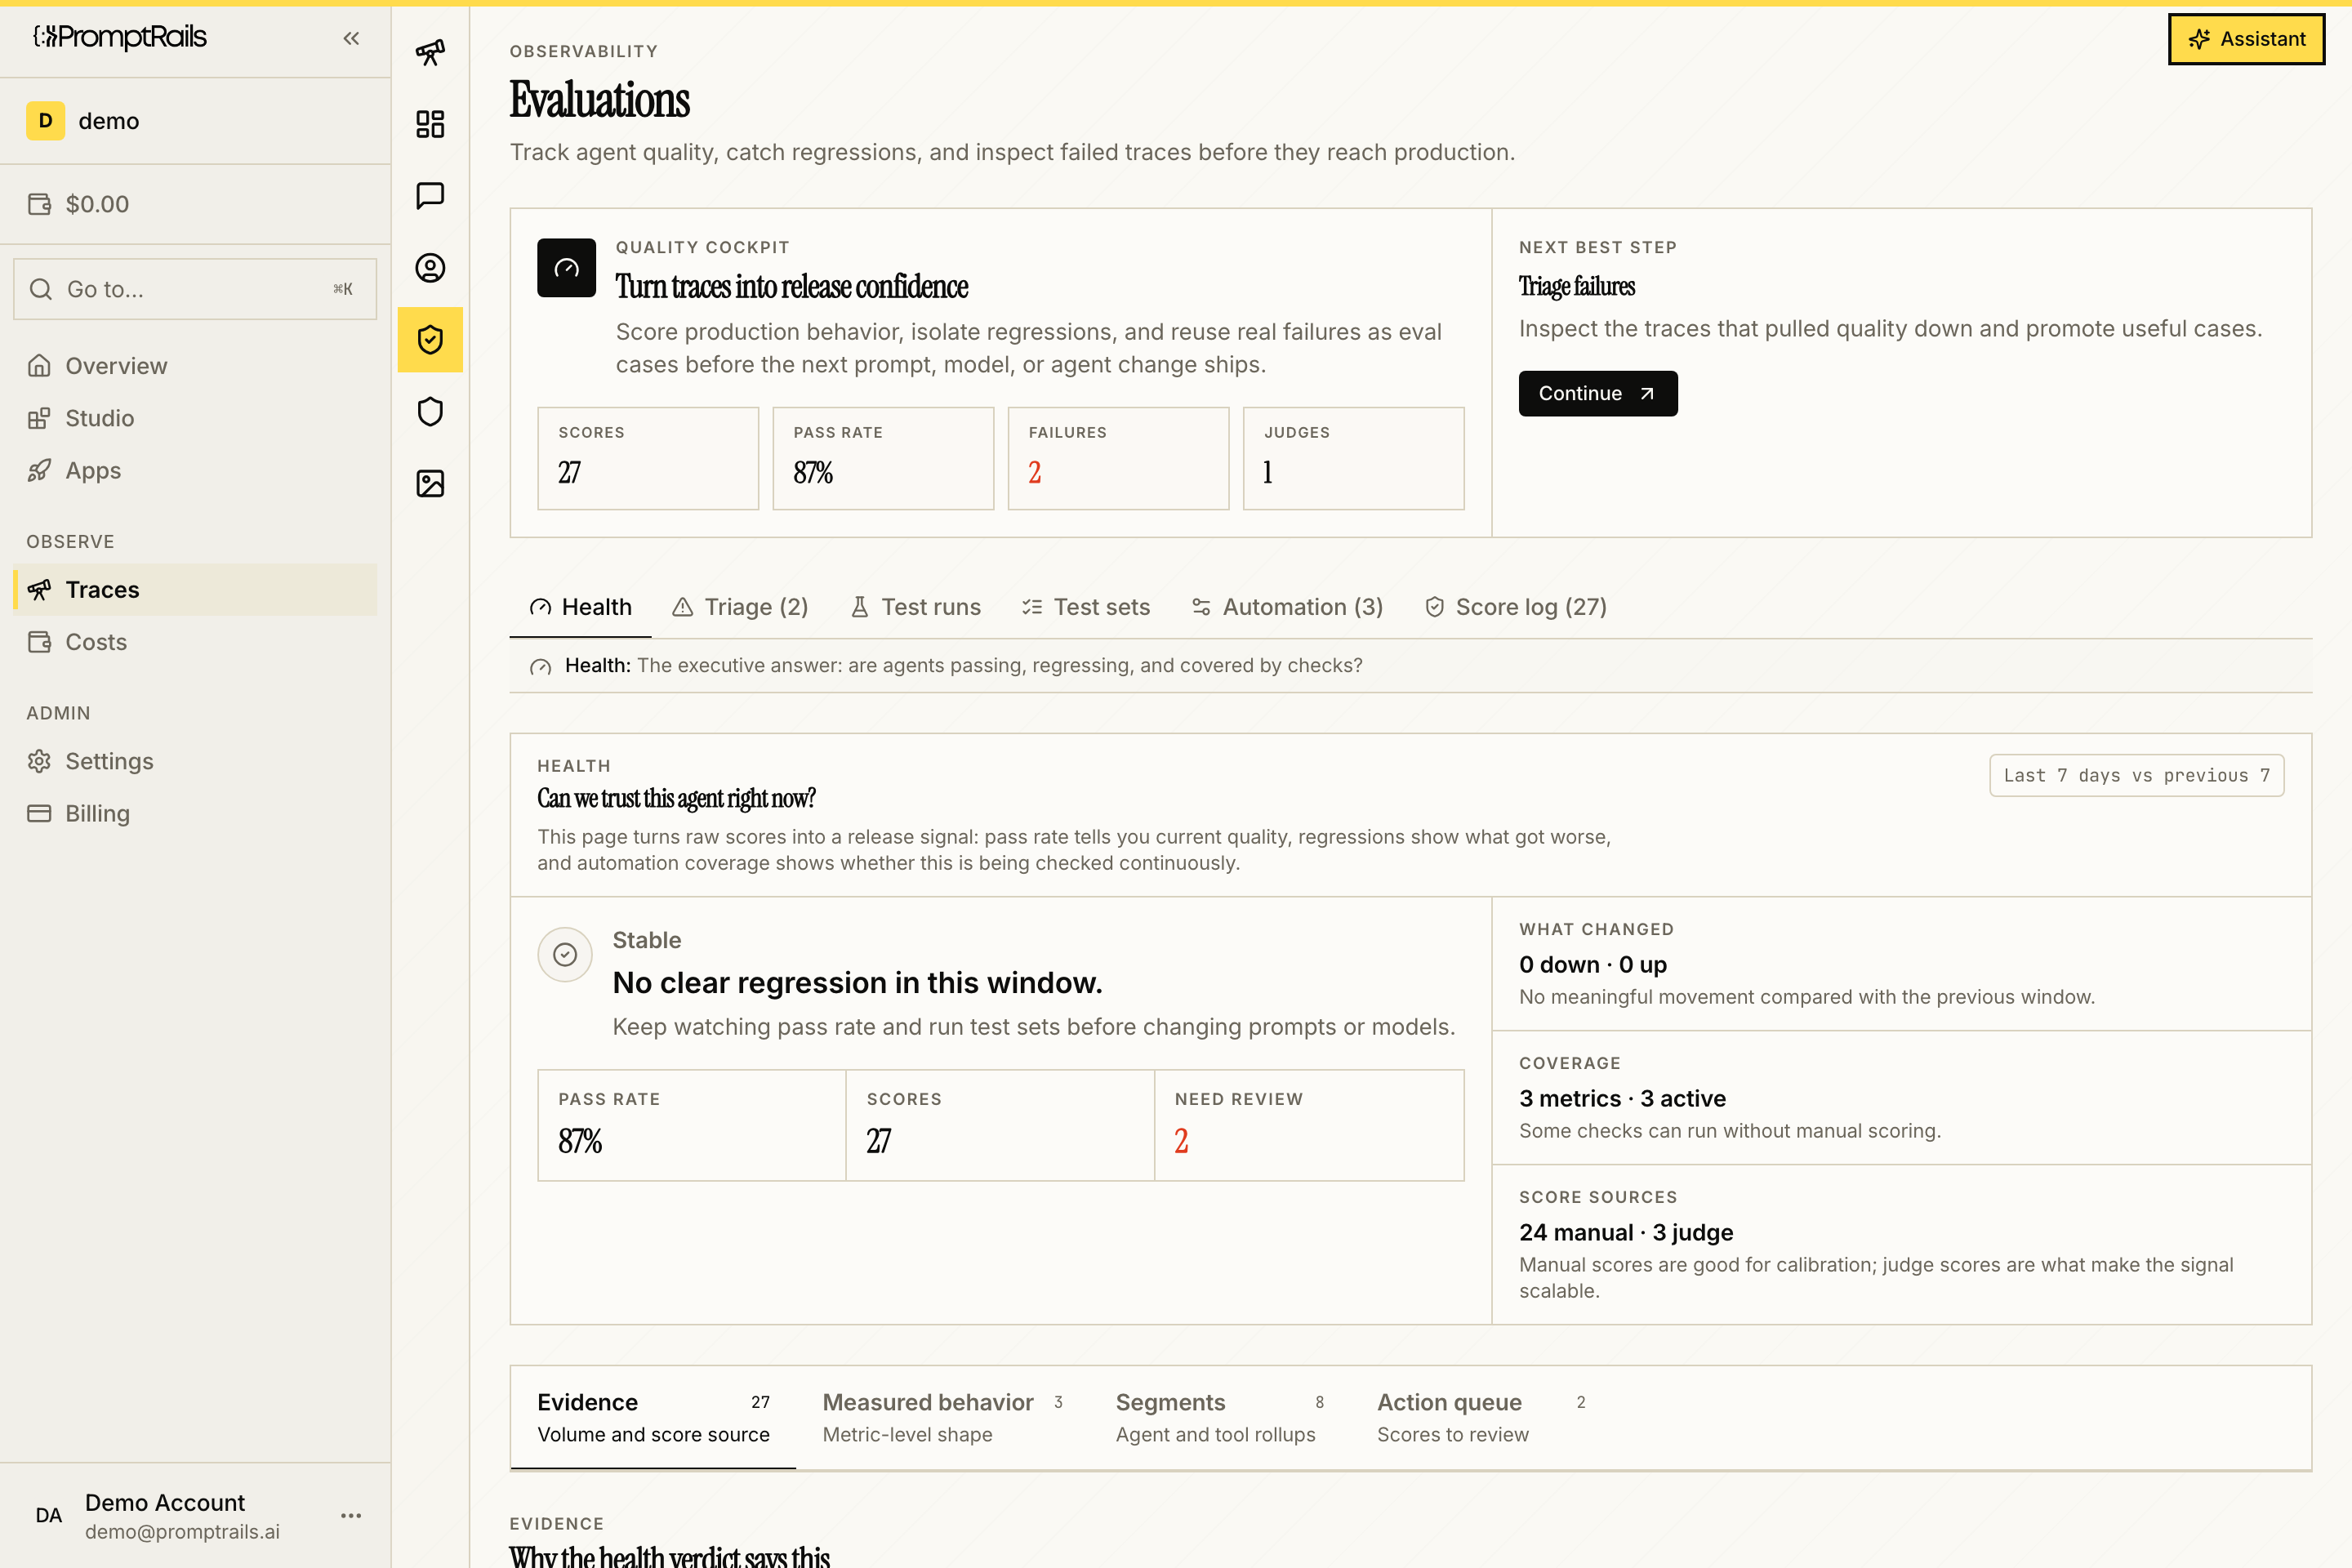Open the $0.00 balance entry

[x=195, y=204]
